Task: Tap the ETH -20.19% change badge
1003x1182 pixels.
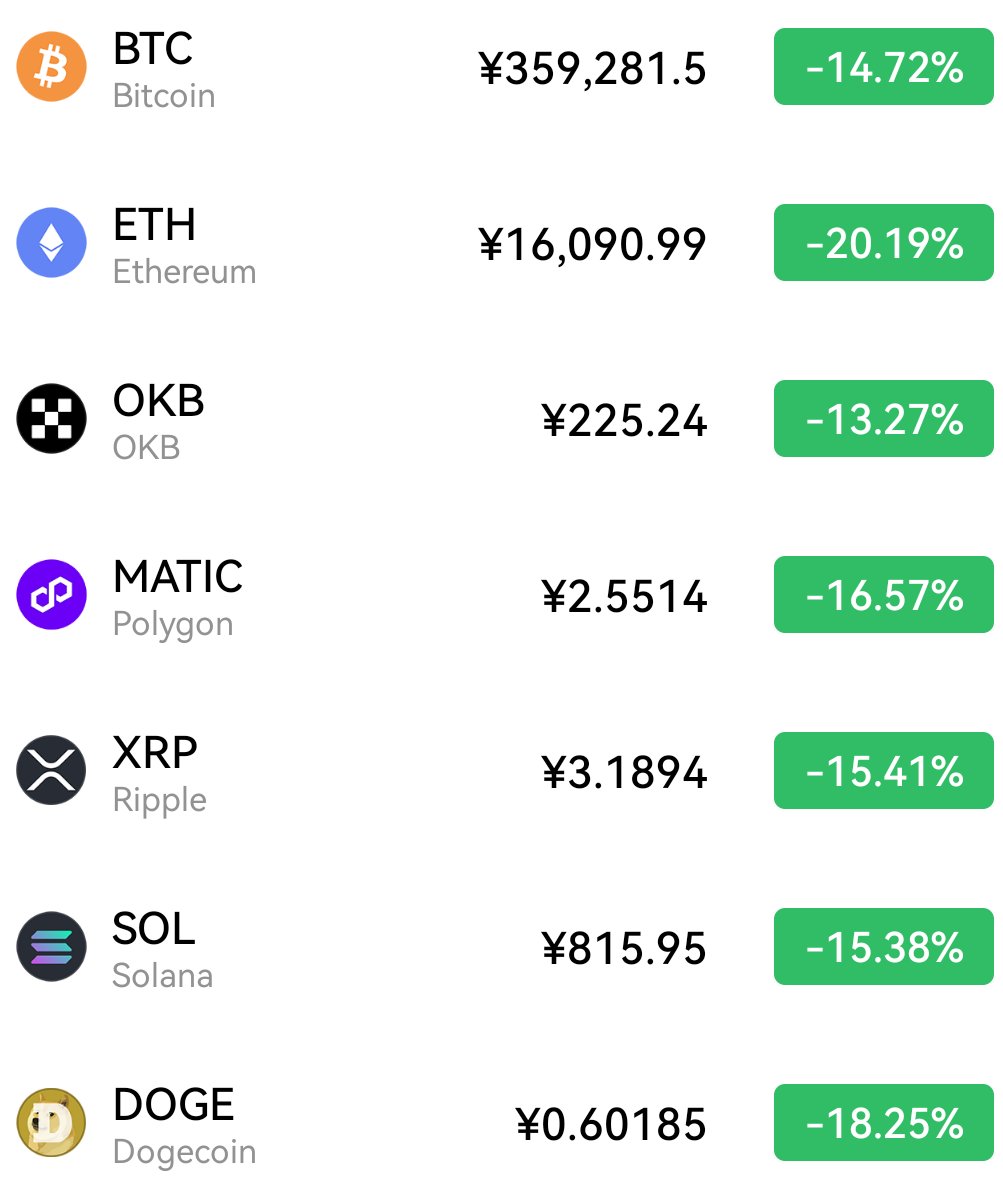Action: point(883,243)
